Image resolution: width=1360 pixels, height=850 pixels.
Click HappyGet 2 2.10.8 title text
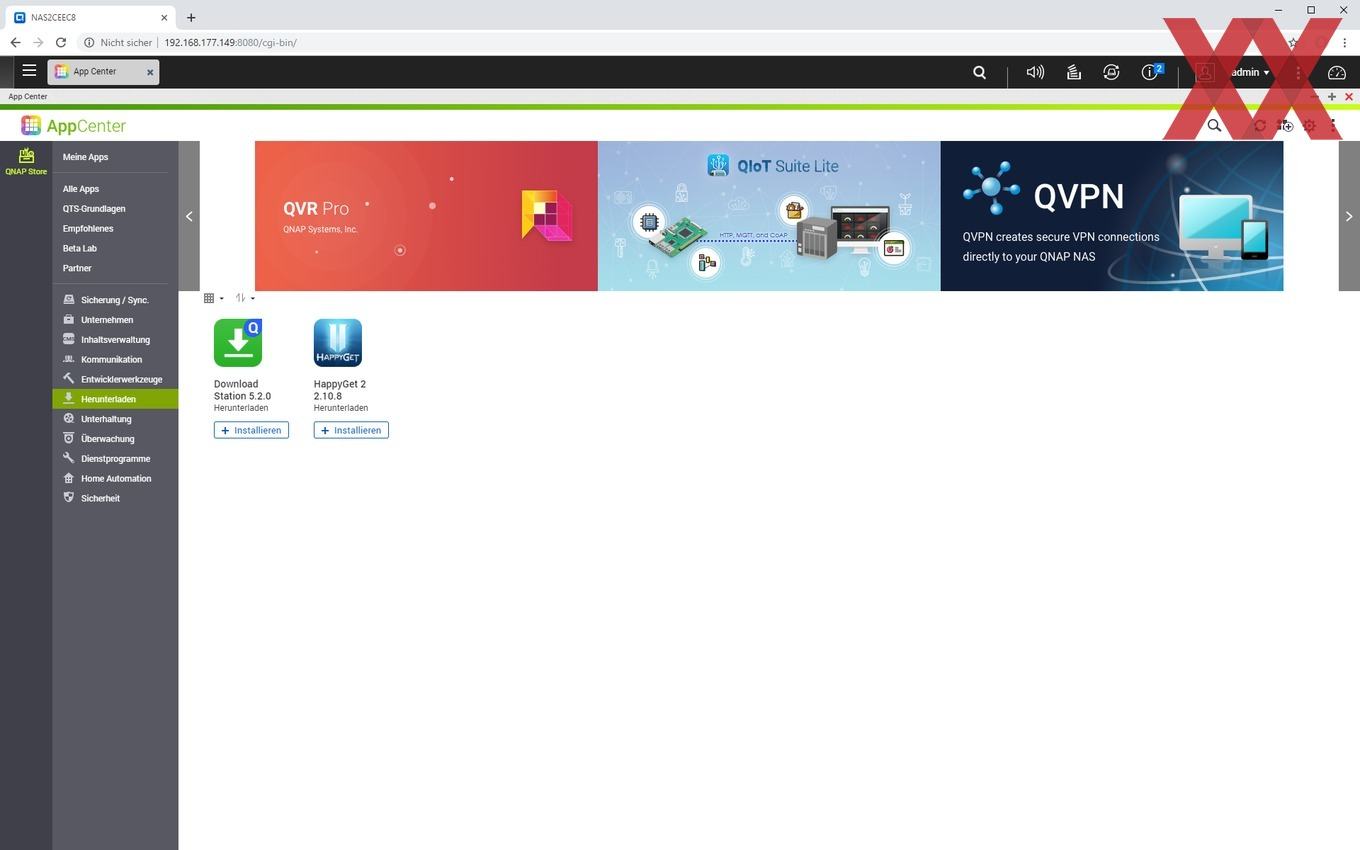click(340, 390)
